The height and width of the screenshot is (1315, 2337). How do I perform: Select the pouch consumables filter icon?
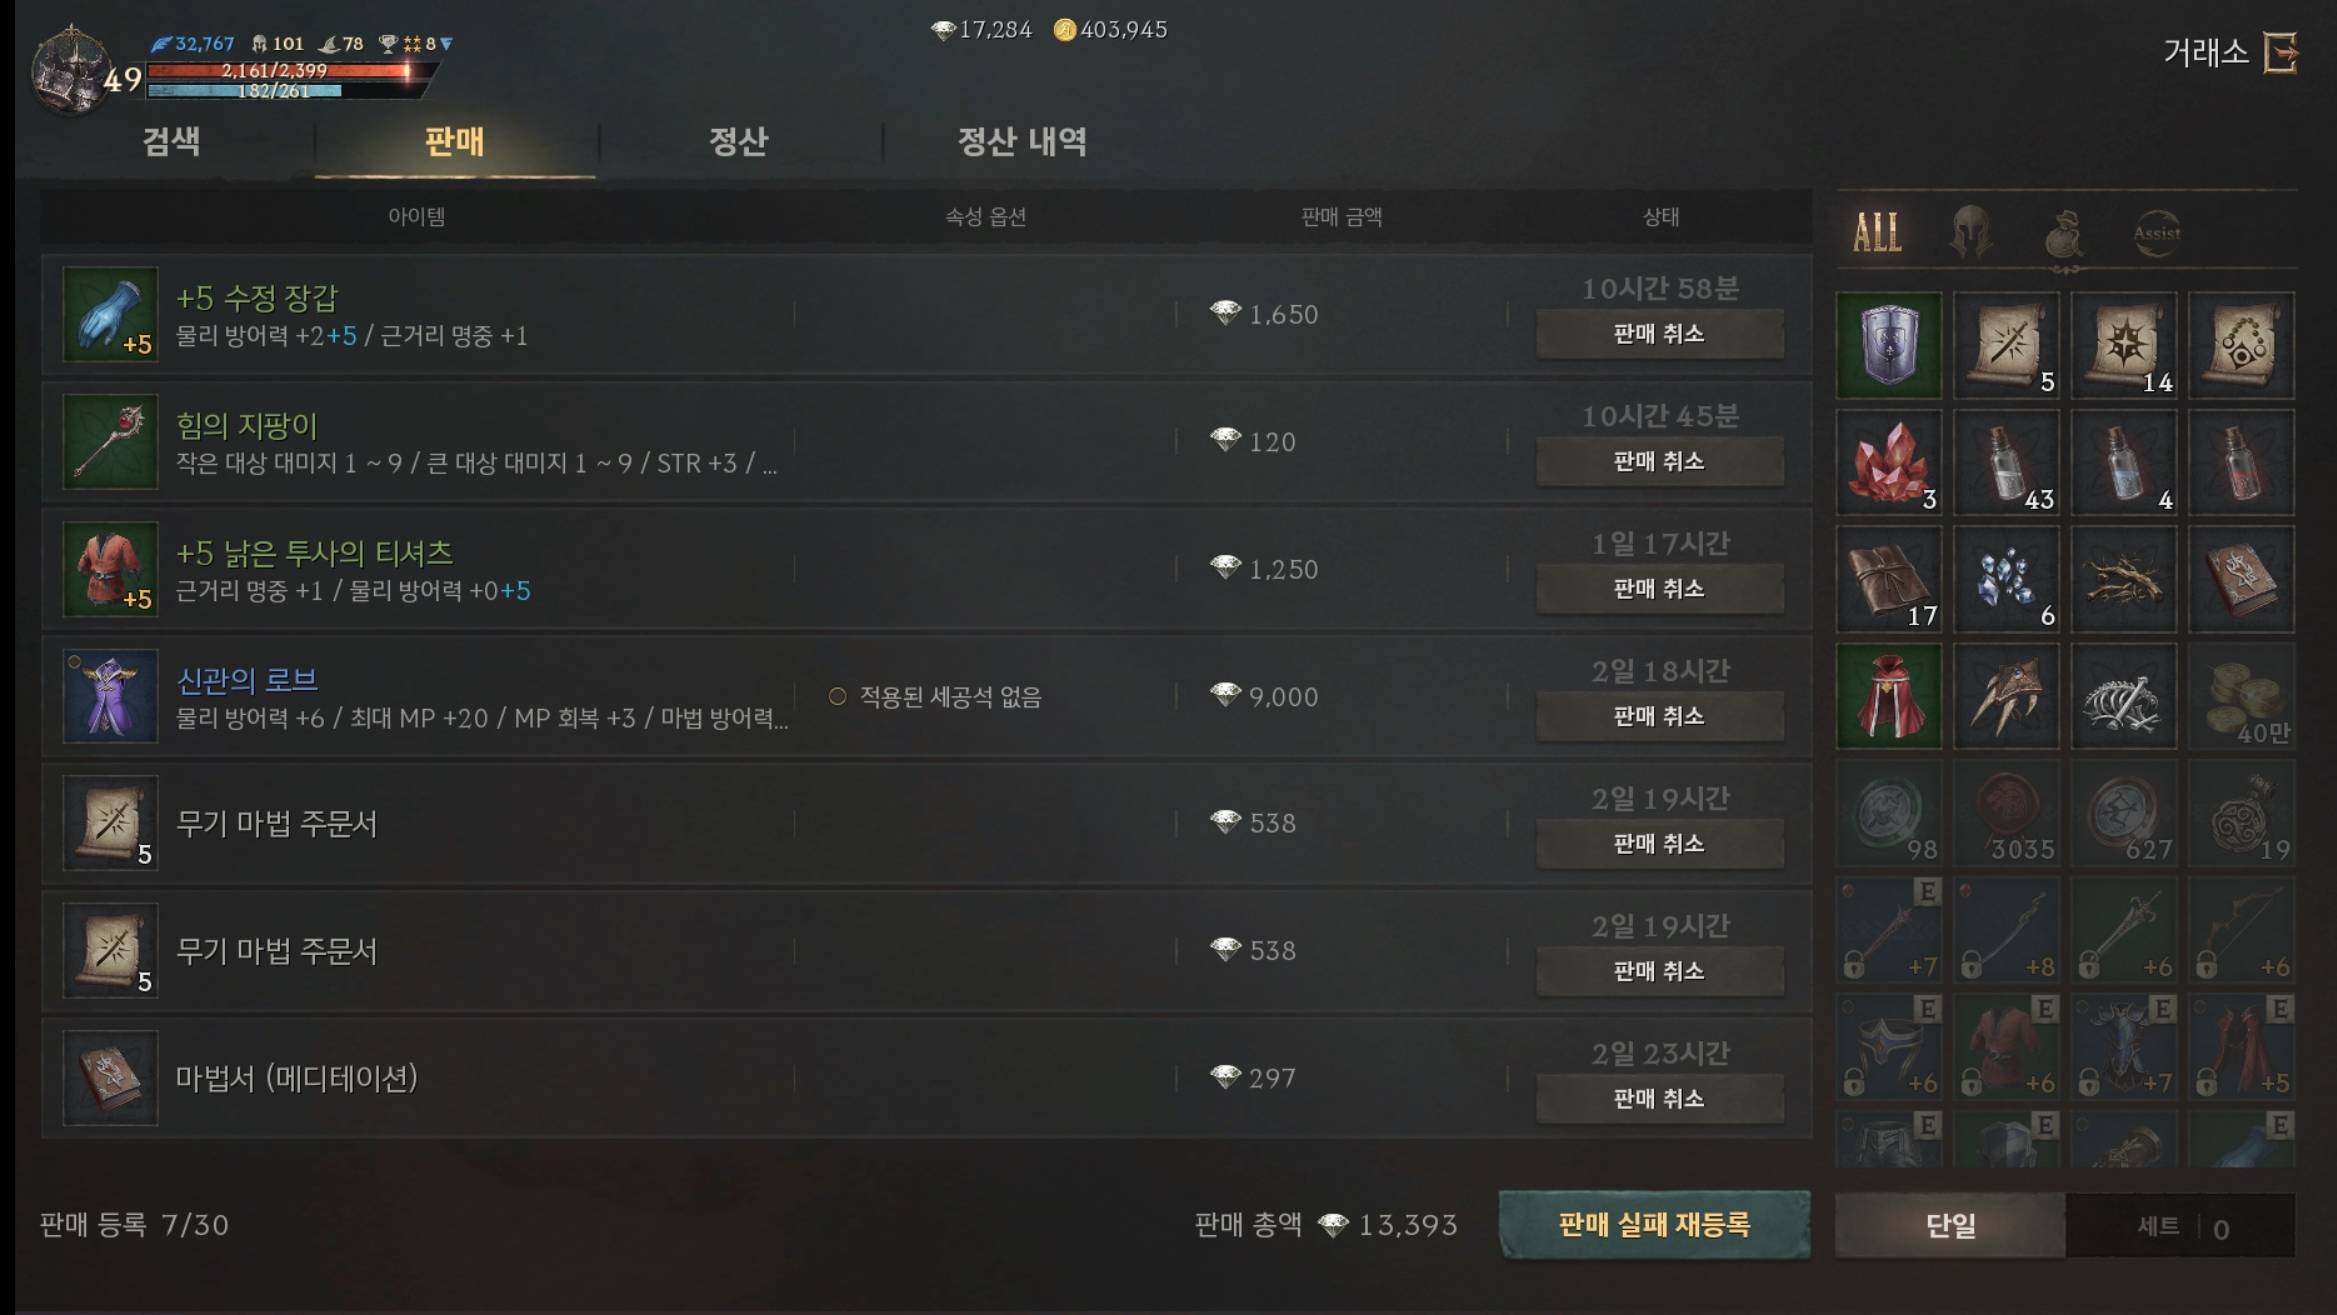point(2064,234)
